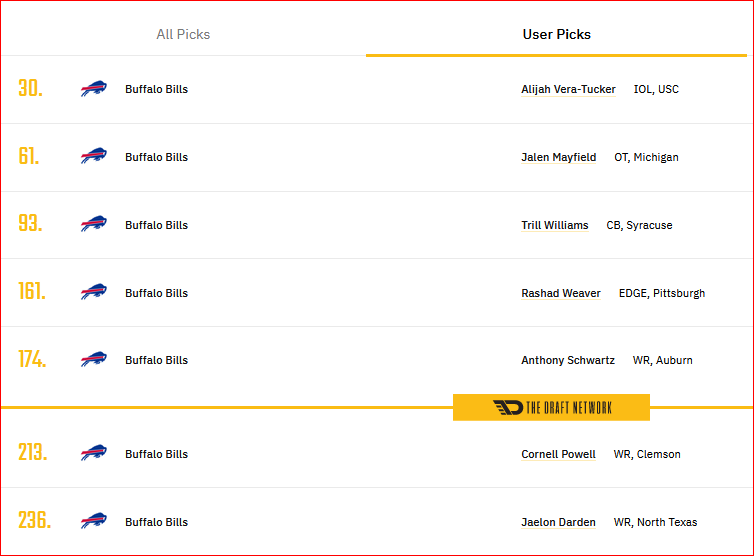The height and width of the screenshot is (556, 754).
Task: Click the Bills logo beside pick 236
Action: 94,520
